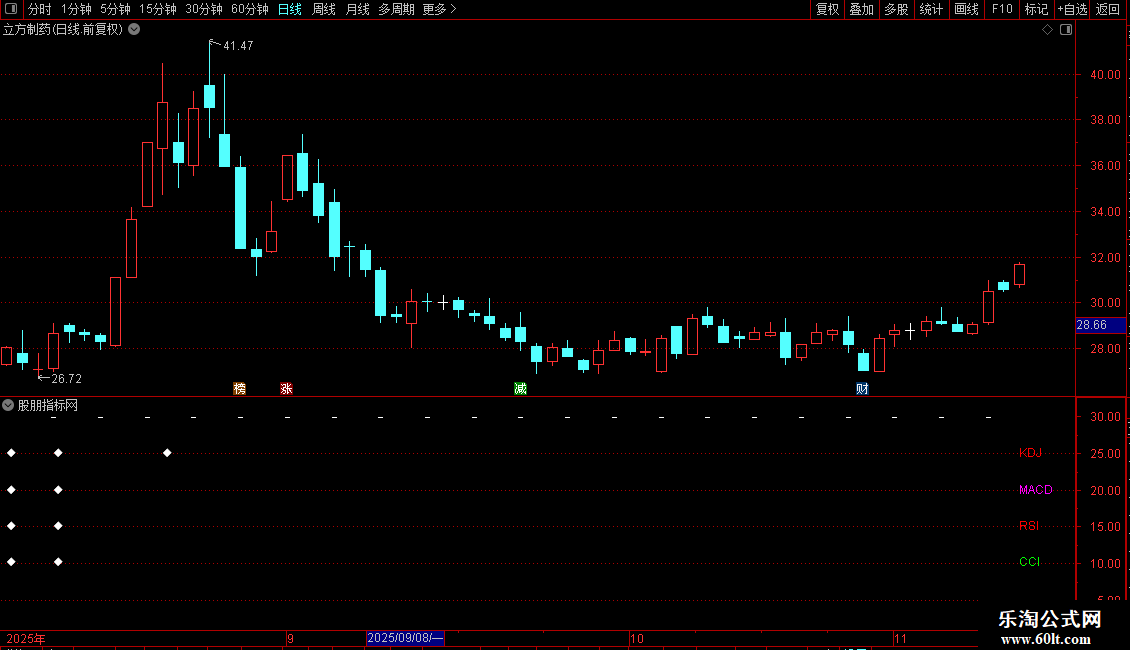Click the 2025/09/08 date marker on timeline

(x=405, y=638)
